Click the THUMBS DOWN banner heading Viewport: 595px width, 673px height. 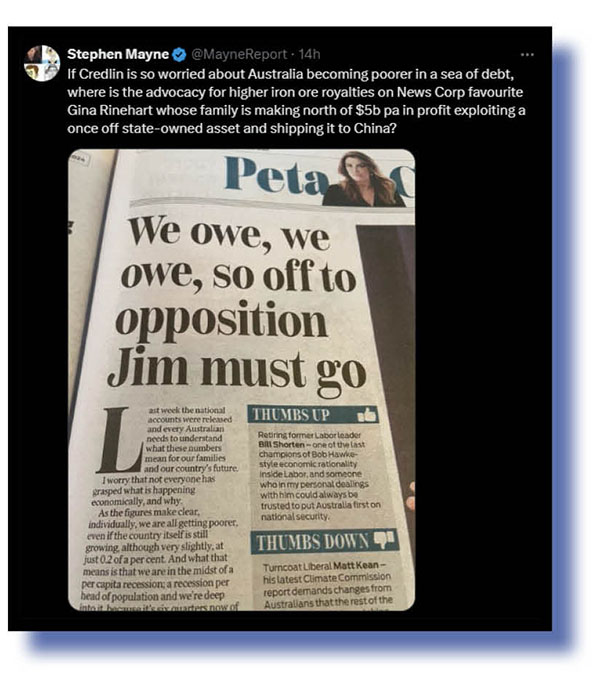click(x=312, y=542)
